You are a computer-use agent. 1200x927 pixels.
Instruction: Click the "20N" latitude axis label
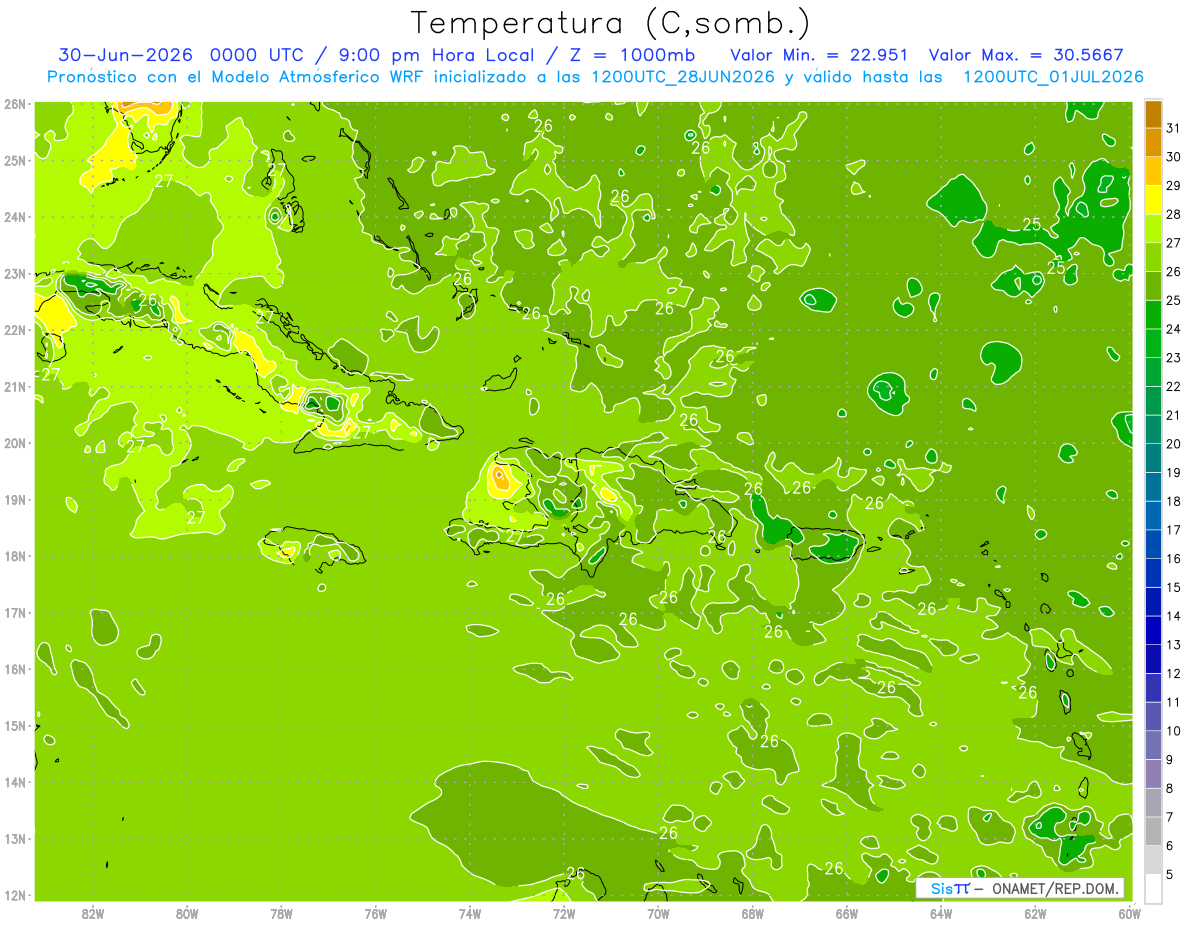pos(15,443)
